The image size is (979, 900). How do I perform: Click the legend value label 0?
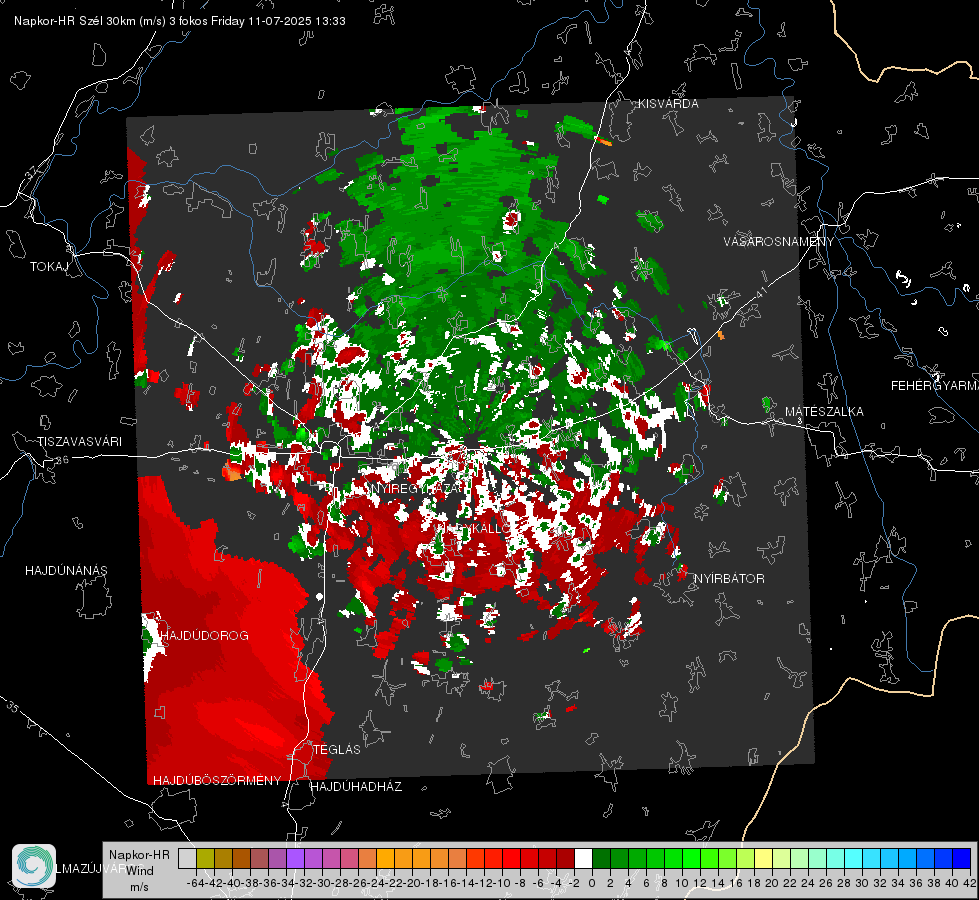tap(592, 883)
